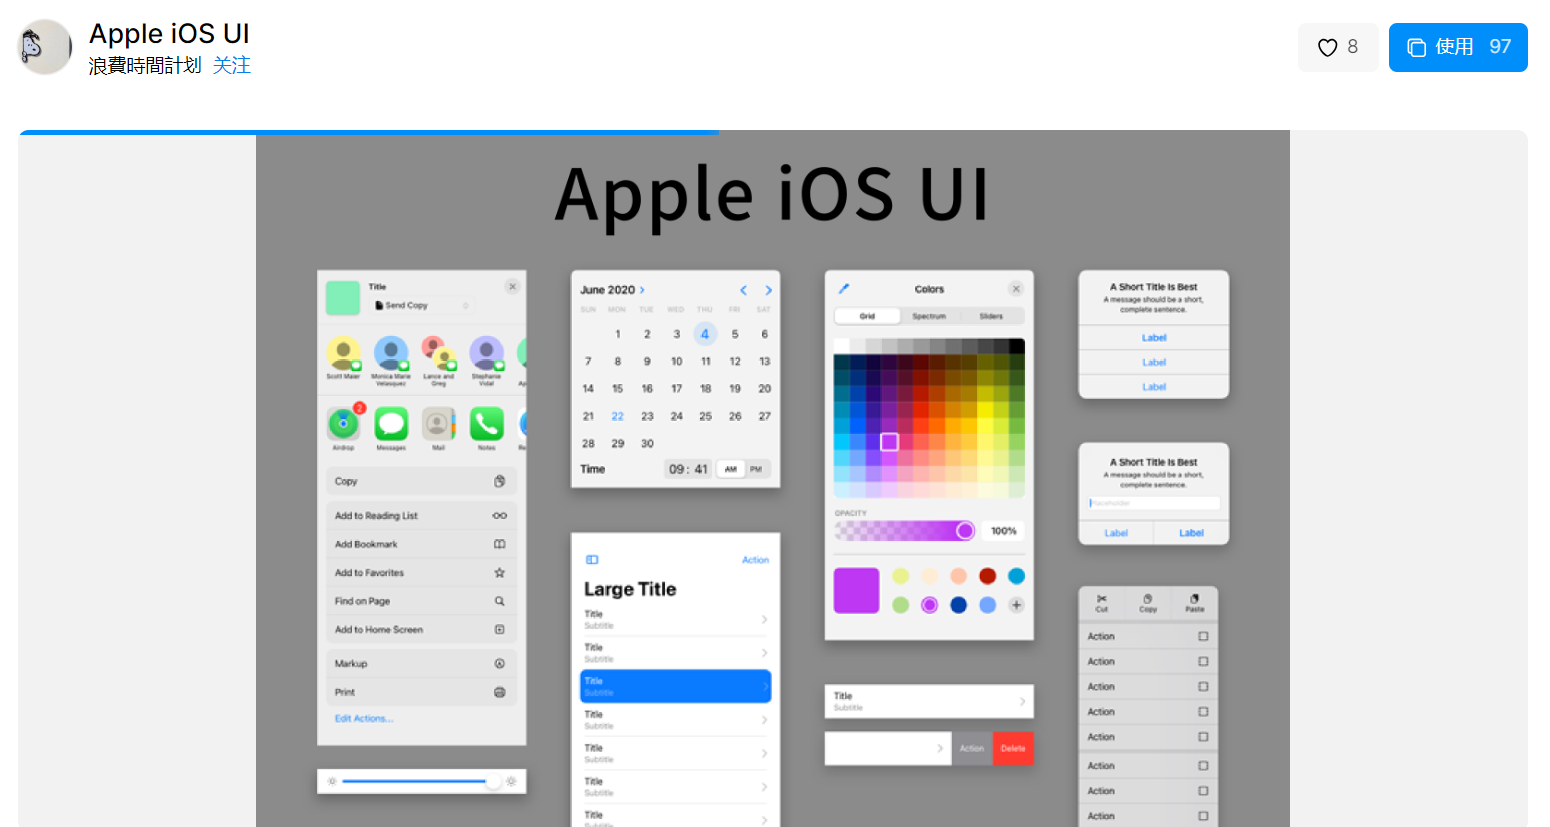Choose Add to Favorites action

(421, 573)
